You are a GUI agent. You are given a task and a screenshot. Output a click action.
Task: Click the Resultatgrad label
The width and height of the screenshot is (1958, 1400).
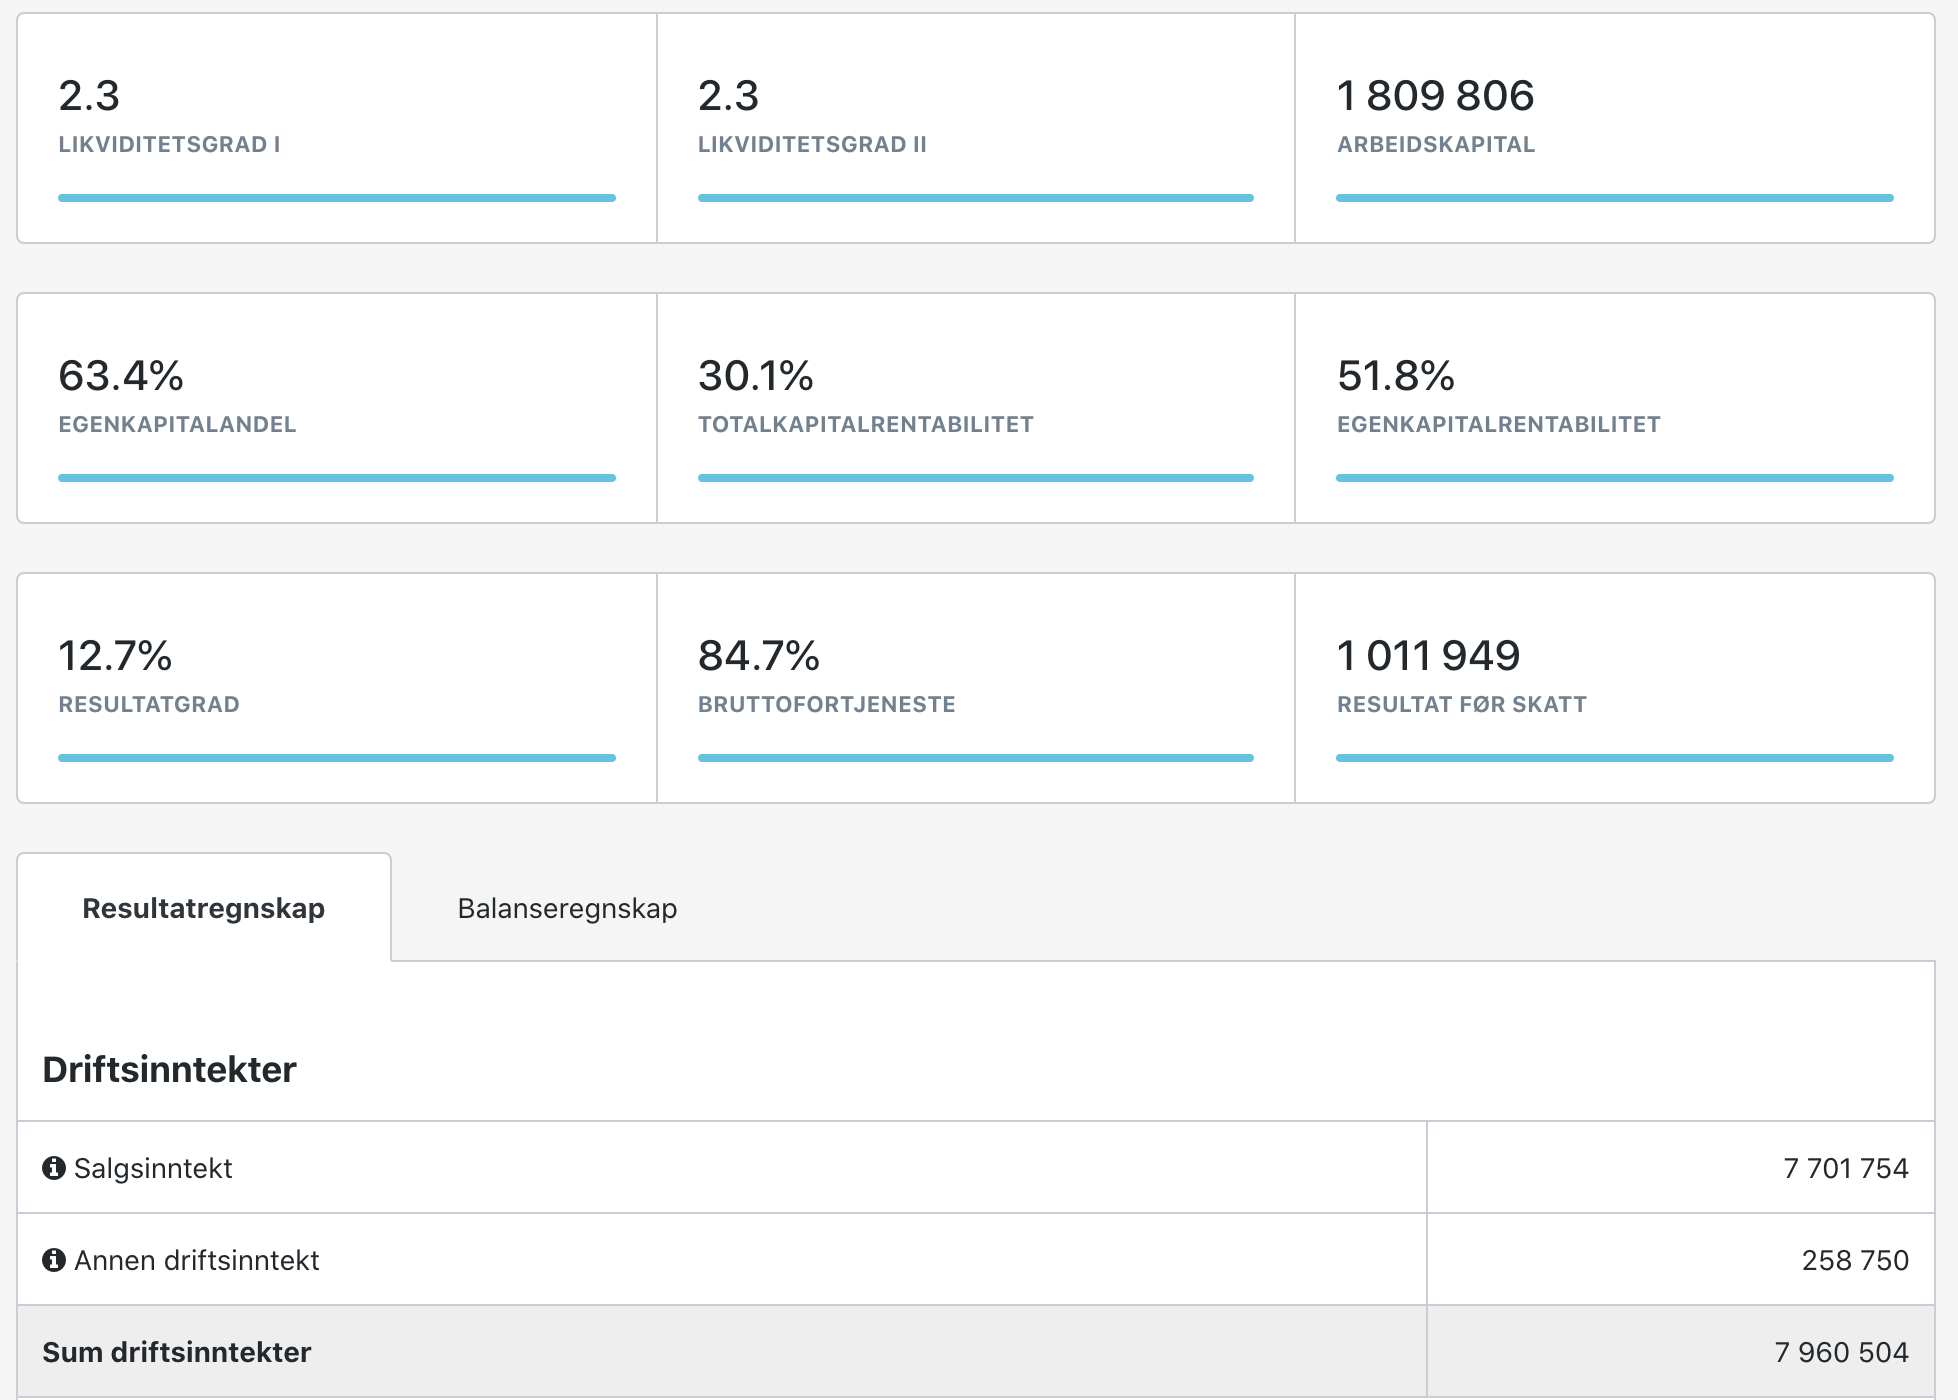pos(149,704)
